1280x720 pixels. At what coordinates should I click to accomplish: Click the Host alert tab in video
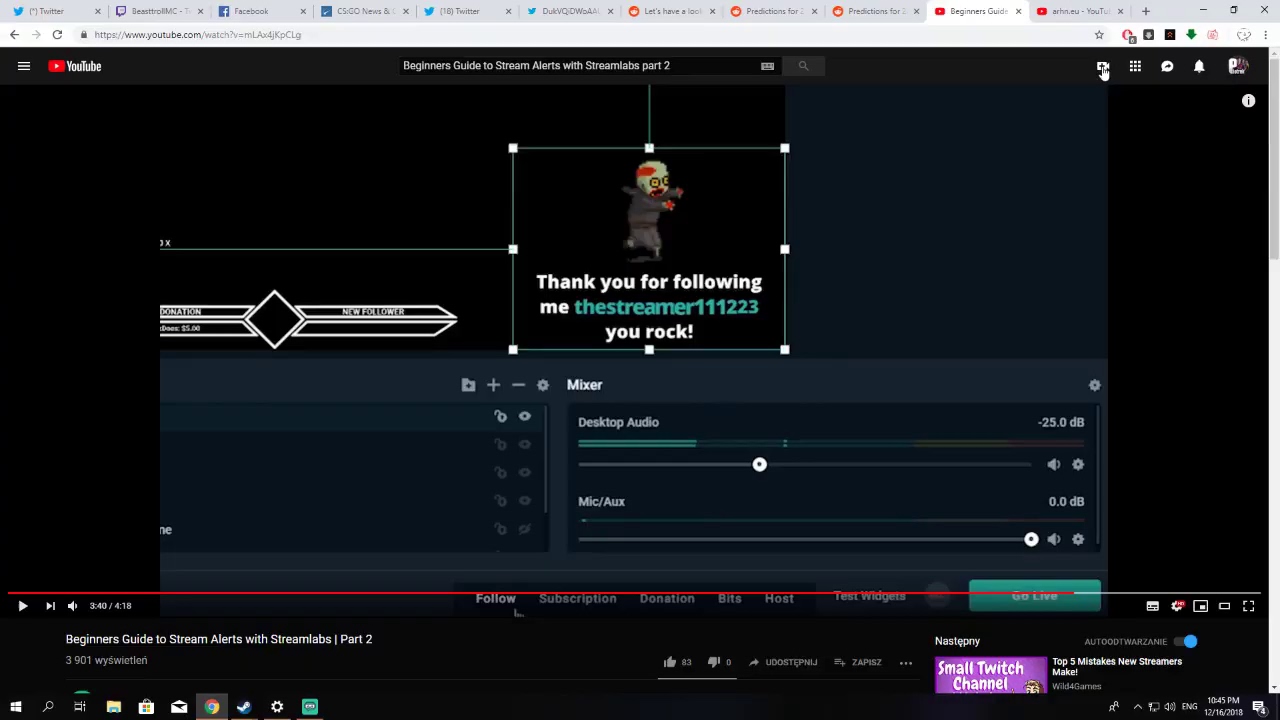(779, 598)
